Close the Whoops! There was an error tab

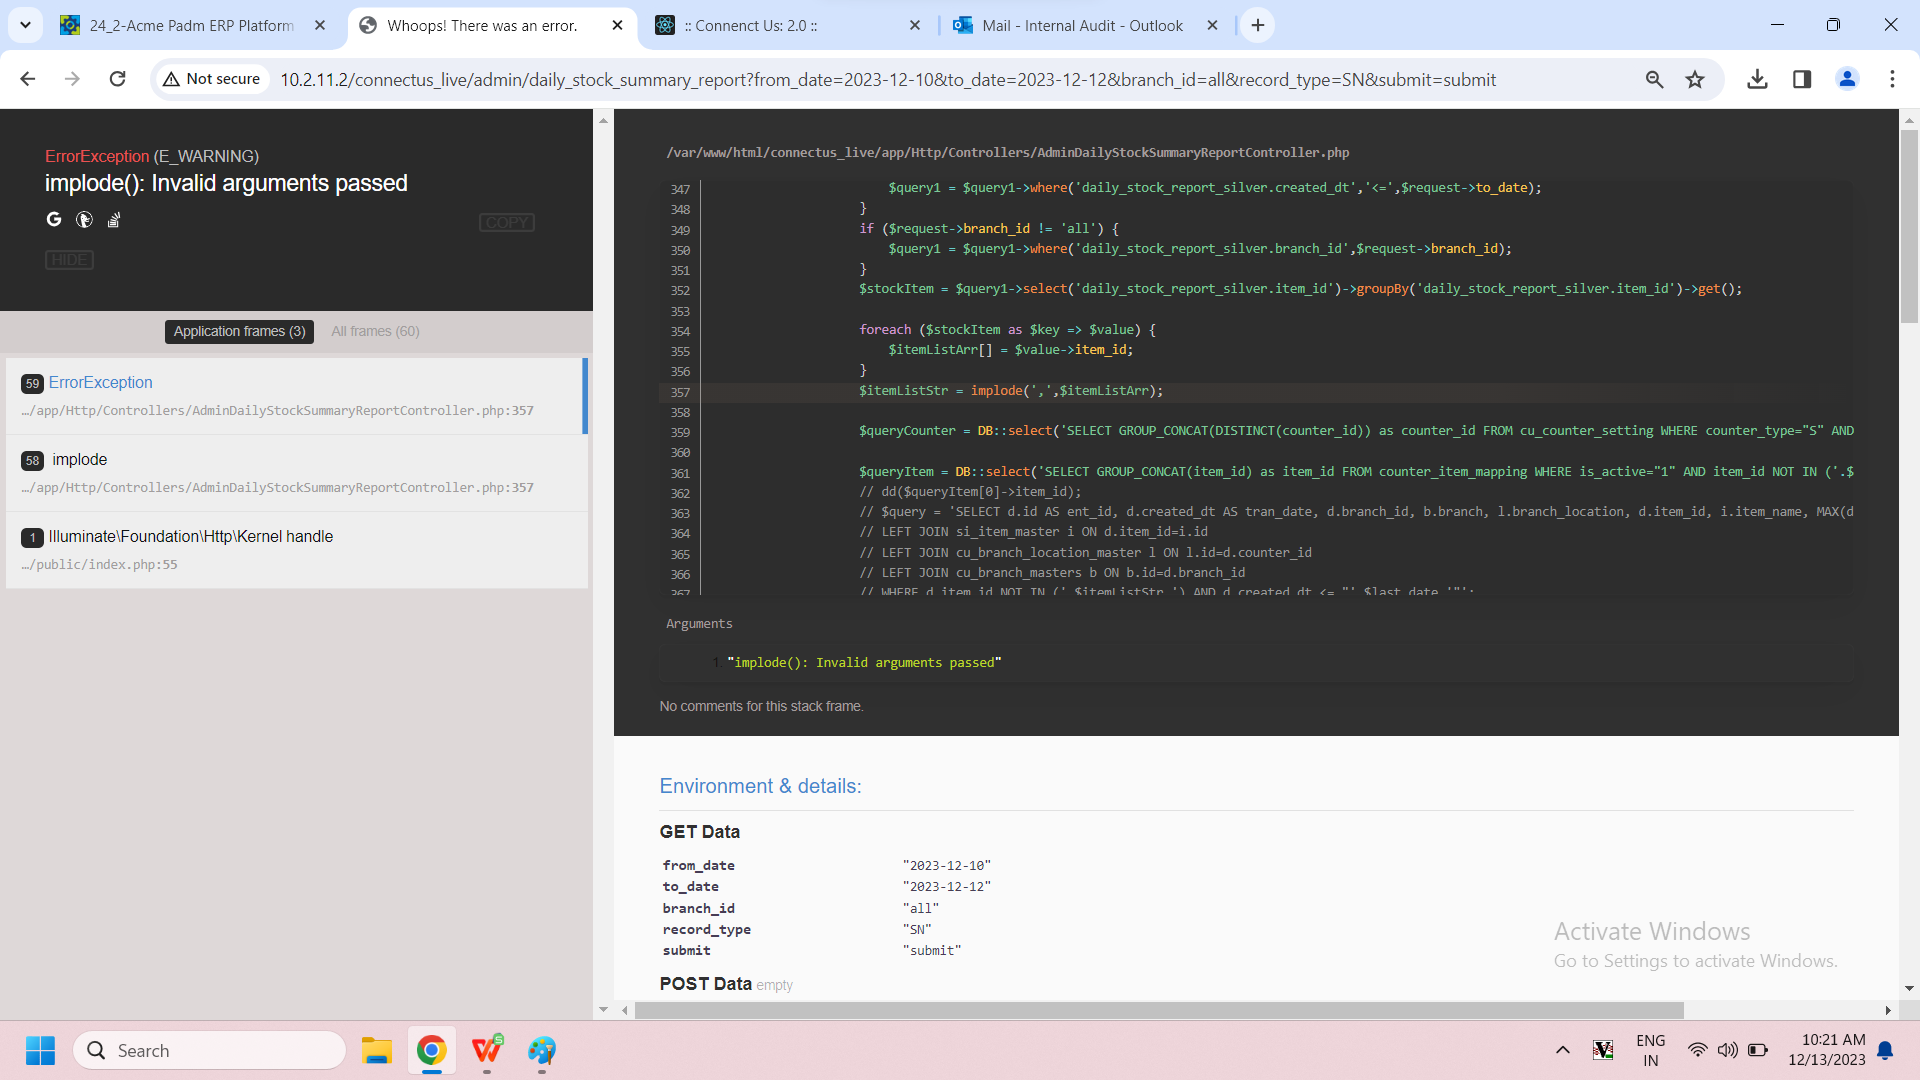tap(618, 25)
